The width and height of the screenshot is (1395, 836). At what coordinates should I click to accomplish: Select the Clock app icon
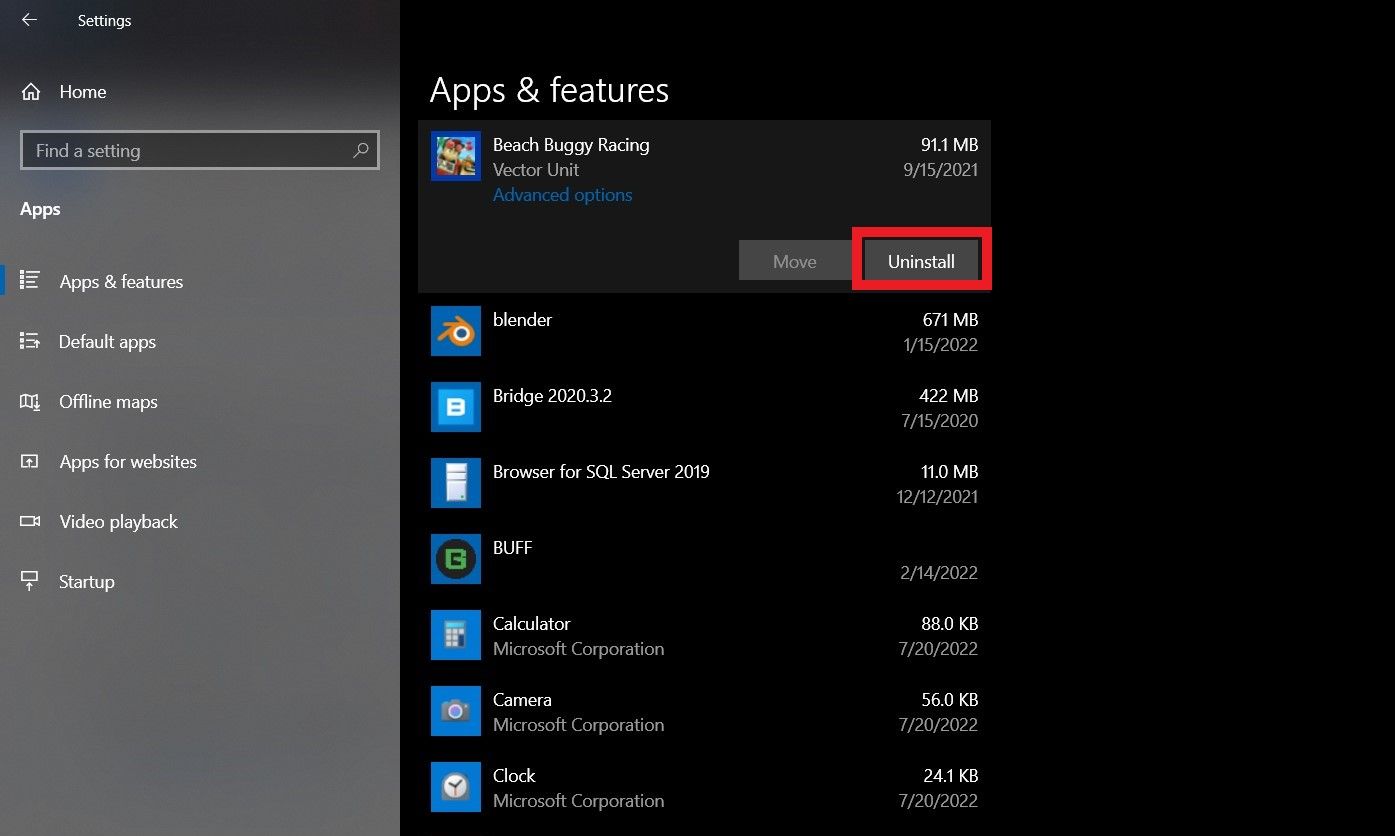(x=455, y=787)
